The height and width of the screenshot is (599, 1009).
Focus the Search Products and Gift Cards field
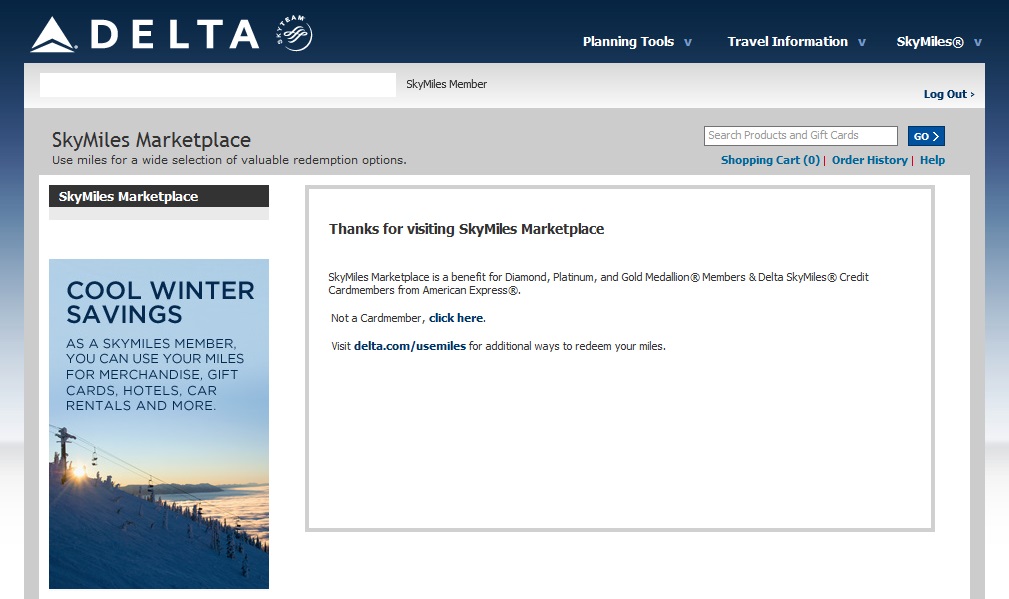click(800, 136)
